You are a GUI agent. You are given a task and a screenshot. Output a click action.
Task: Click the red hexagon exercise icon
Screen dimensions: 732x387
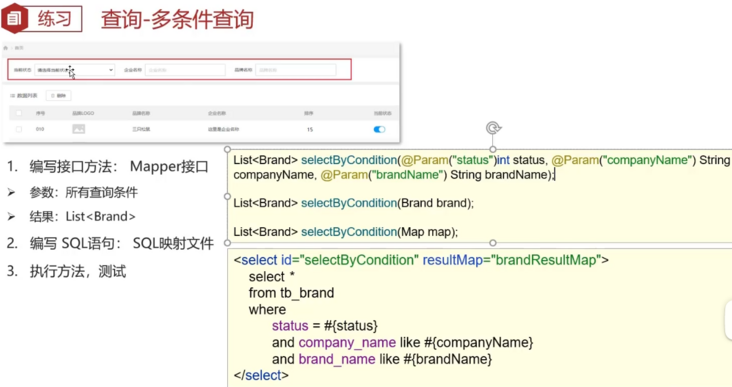pyautogui.click(x=14, y=18)
